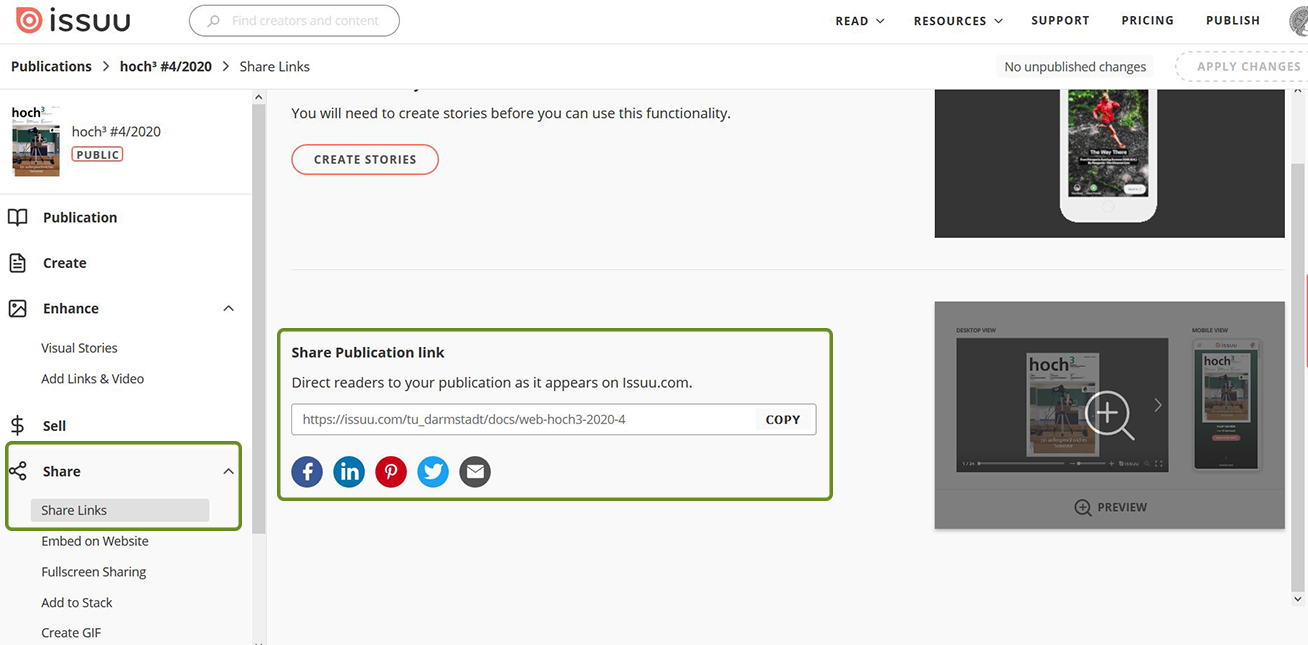
Task: Open the Read dropdown menu
Action: (x=860, y=21)
